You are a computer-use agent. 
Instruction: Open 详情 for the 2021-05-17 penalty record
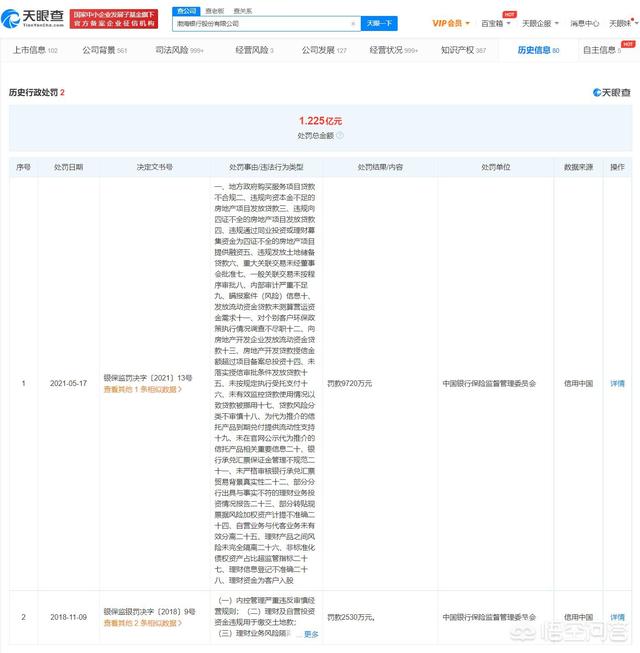617,383
